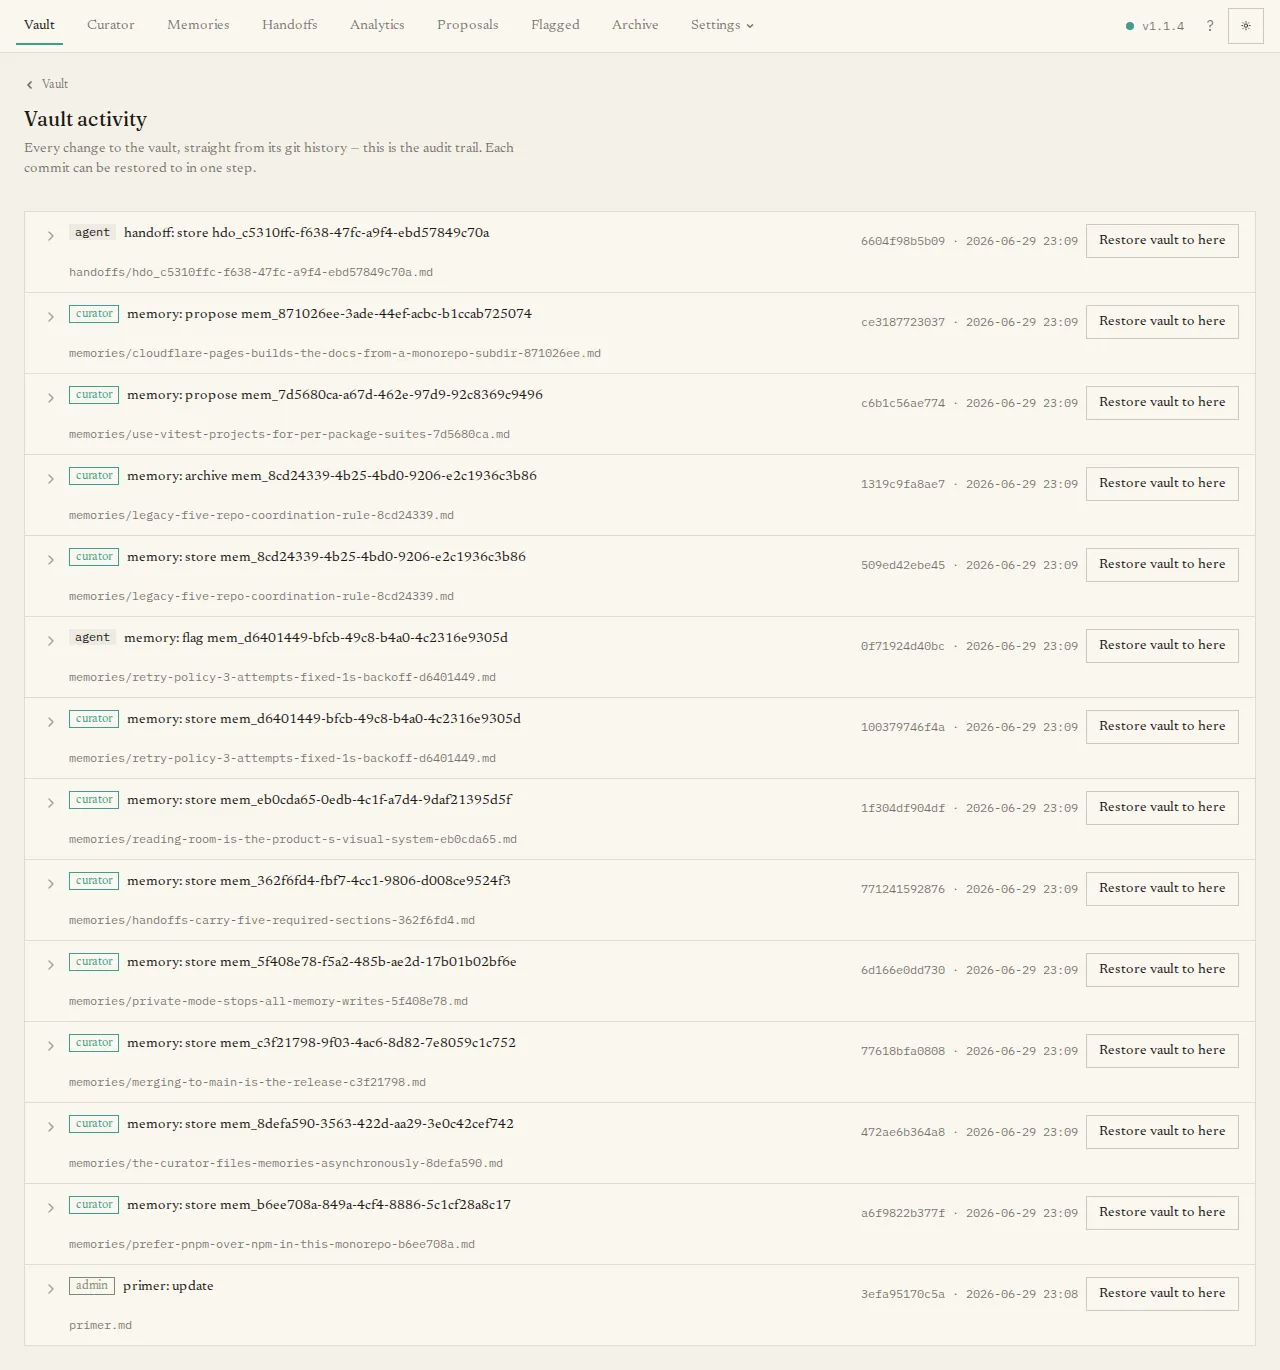Expand the flag mem_d6401449 commit row
The image size is (1280, 1370).
(x=50, y=641)
